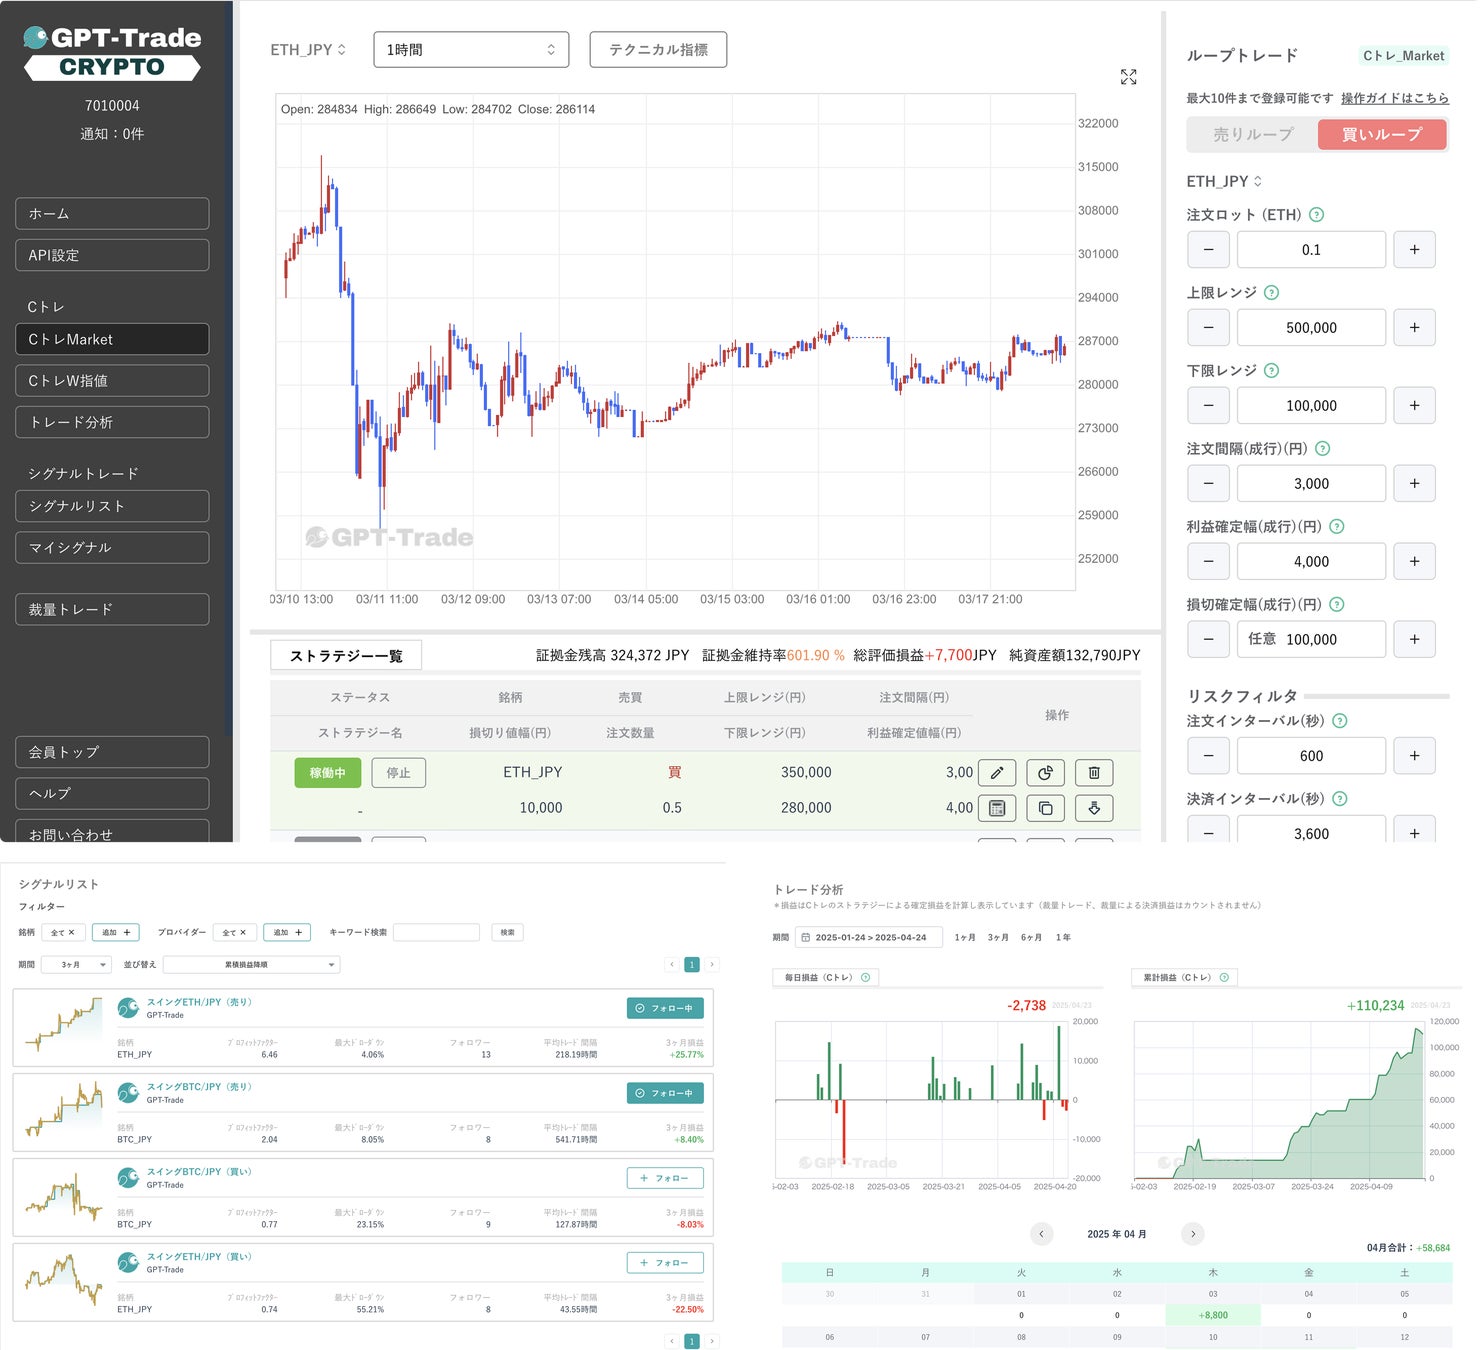The width and height of the screenshot is (1480, 1350).
Task: Select the 6ヶ月 period in トレード分析
Action: click(x=1031, y=937)
